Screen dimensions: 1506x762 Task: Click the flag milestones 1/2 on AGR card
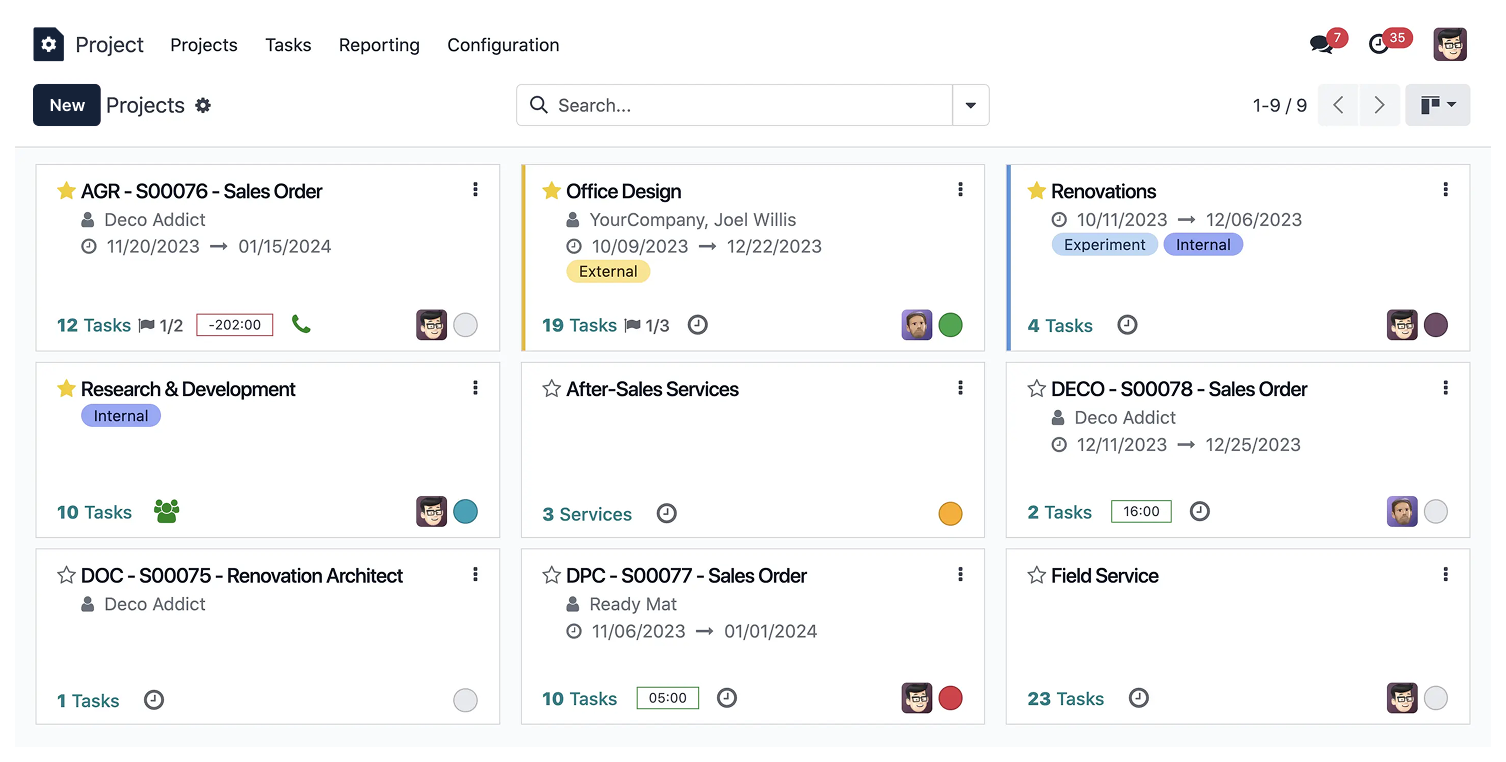pyautogui.click(x=161, y=325)
